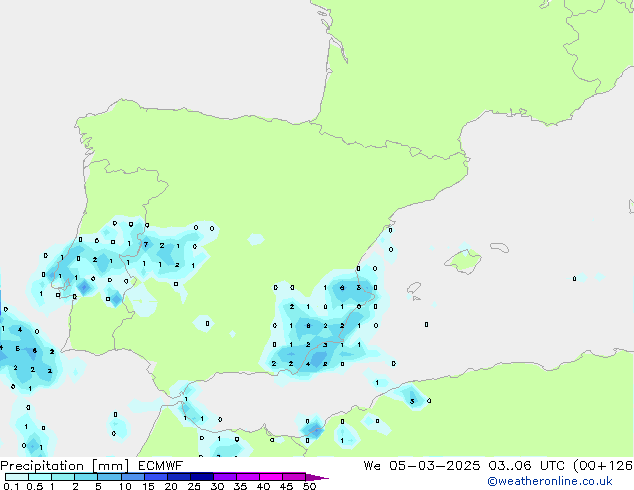Pick the 5–10 mm legend color box
This screenshot has height=490, width=634.
(x=109, y=477)
